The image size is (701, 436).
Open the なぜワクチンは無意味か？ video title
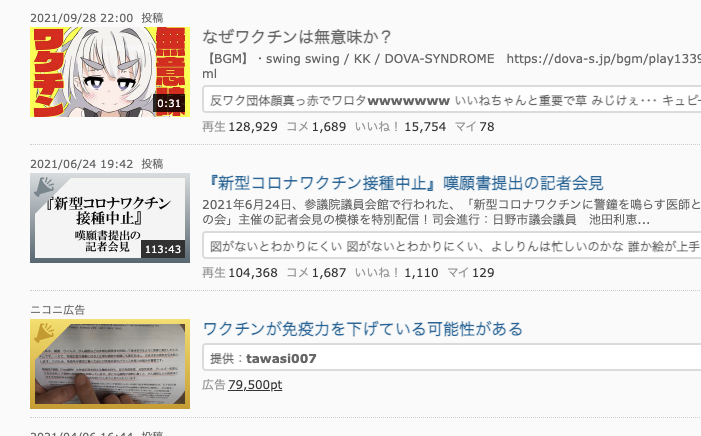[297, 37]
